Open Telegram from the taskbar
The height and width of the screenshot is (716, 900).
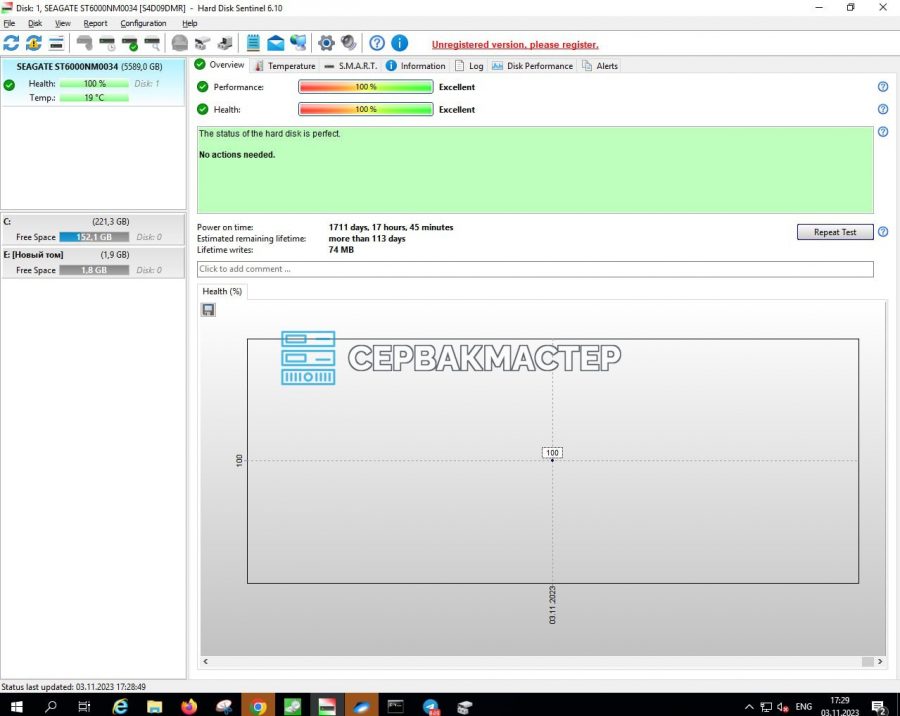[430, 706]
